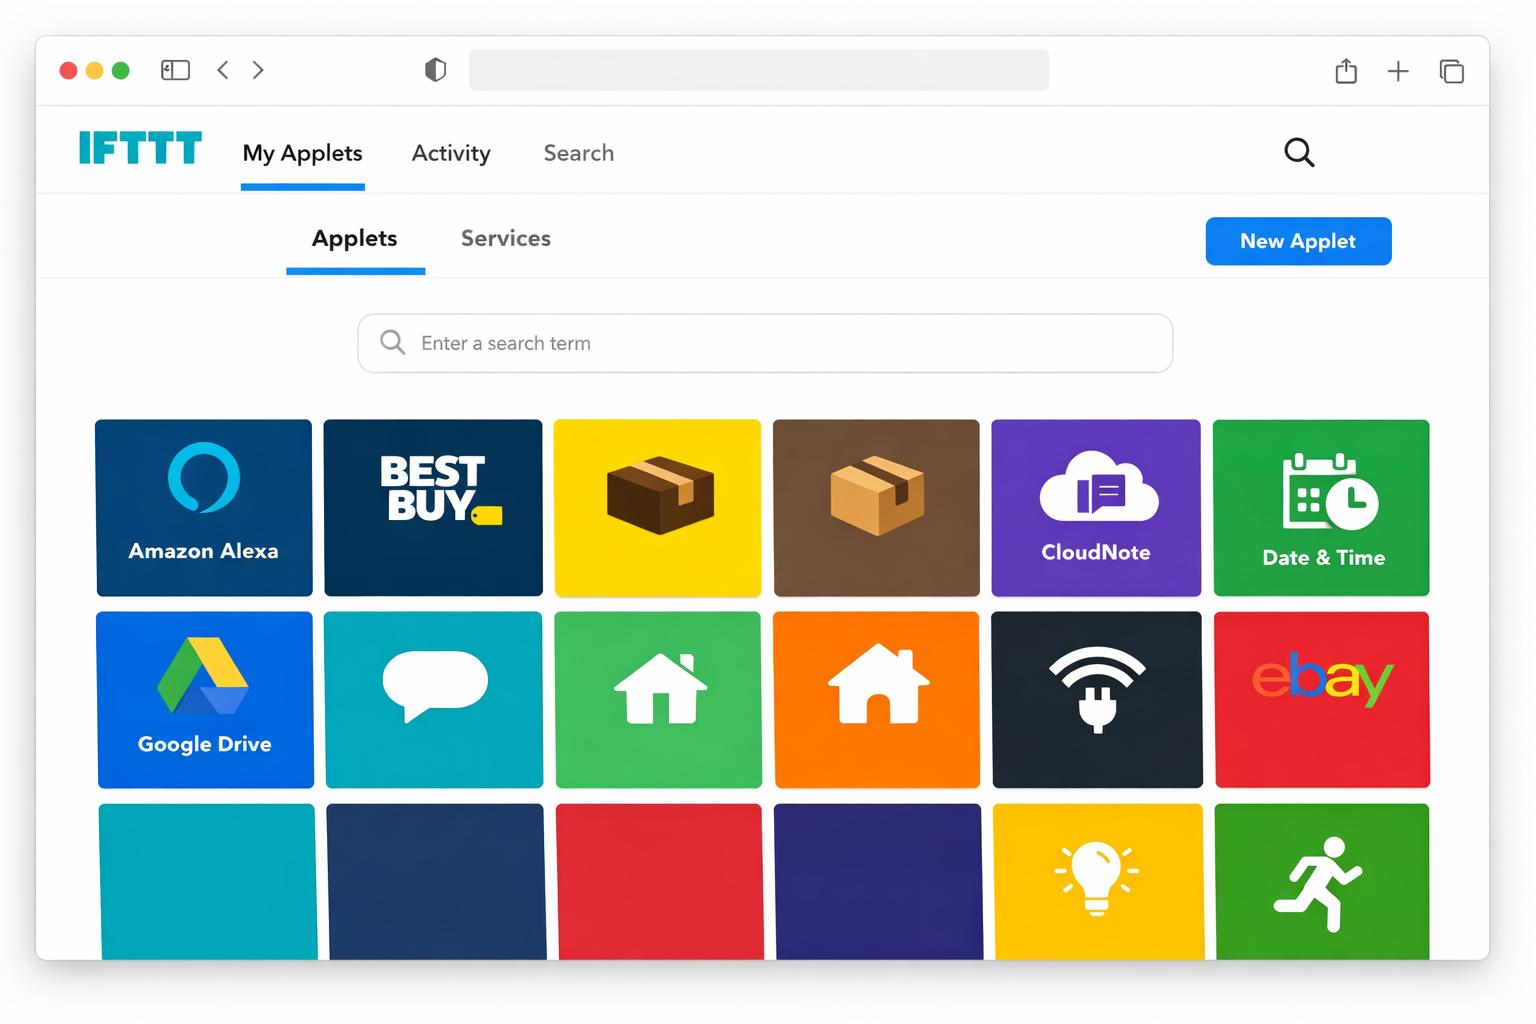Click the magnifier icon in IFTTT header

click(x=1299, y=152)
